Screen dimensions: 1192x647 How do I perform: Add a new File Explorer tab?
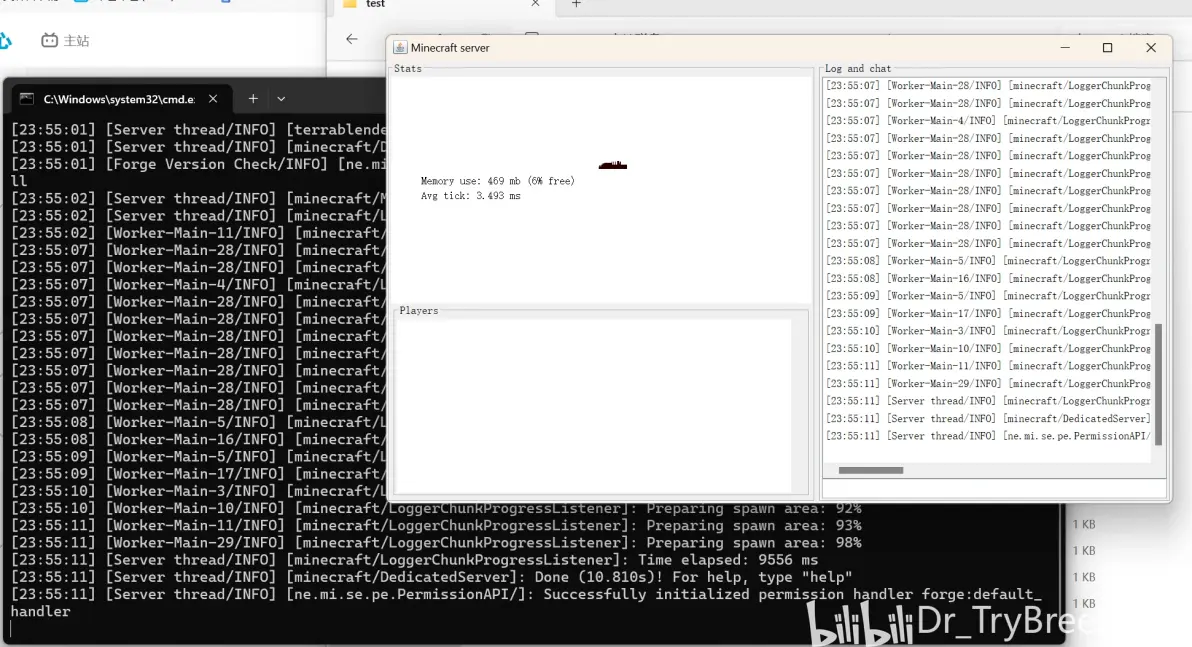576,4
